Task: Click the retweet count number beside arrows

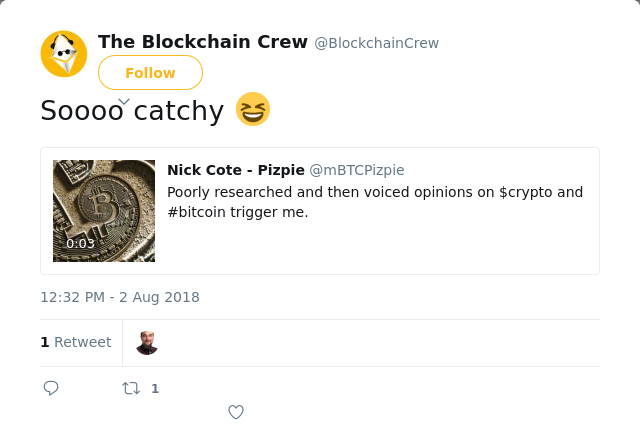Action: point(155,388)
